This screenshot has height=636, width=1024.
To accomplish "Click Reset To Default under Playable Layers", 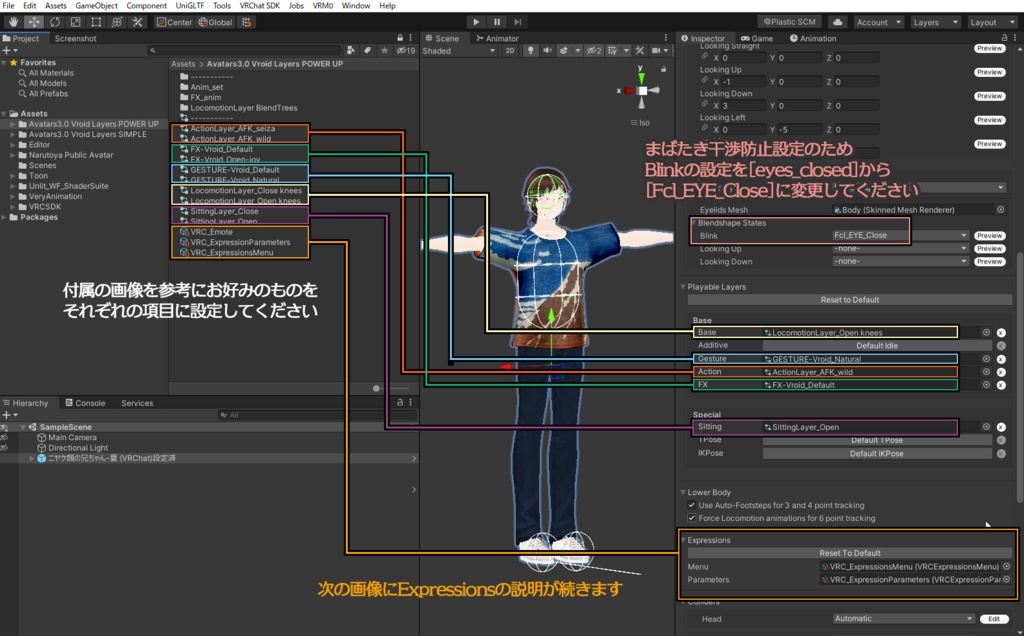I will pos(850,299).
